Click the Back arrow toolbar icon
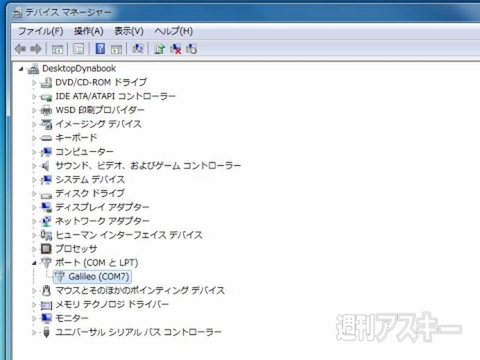 coord(20,49)
